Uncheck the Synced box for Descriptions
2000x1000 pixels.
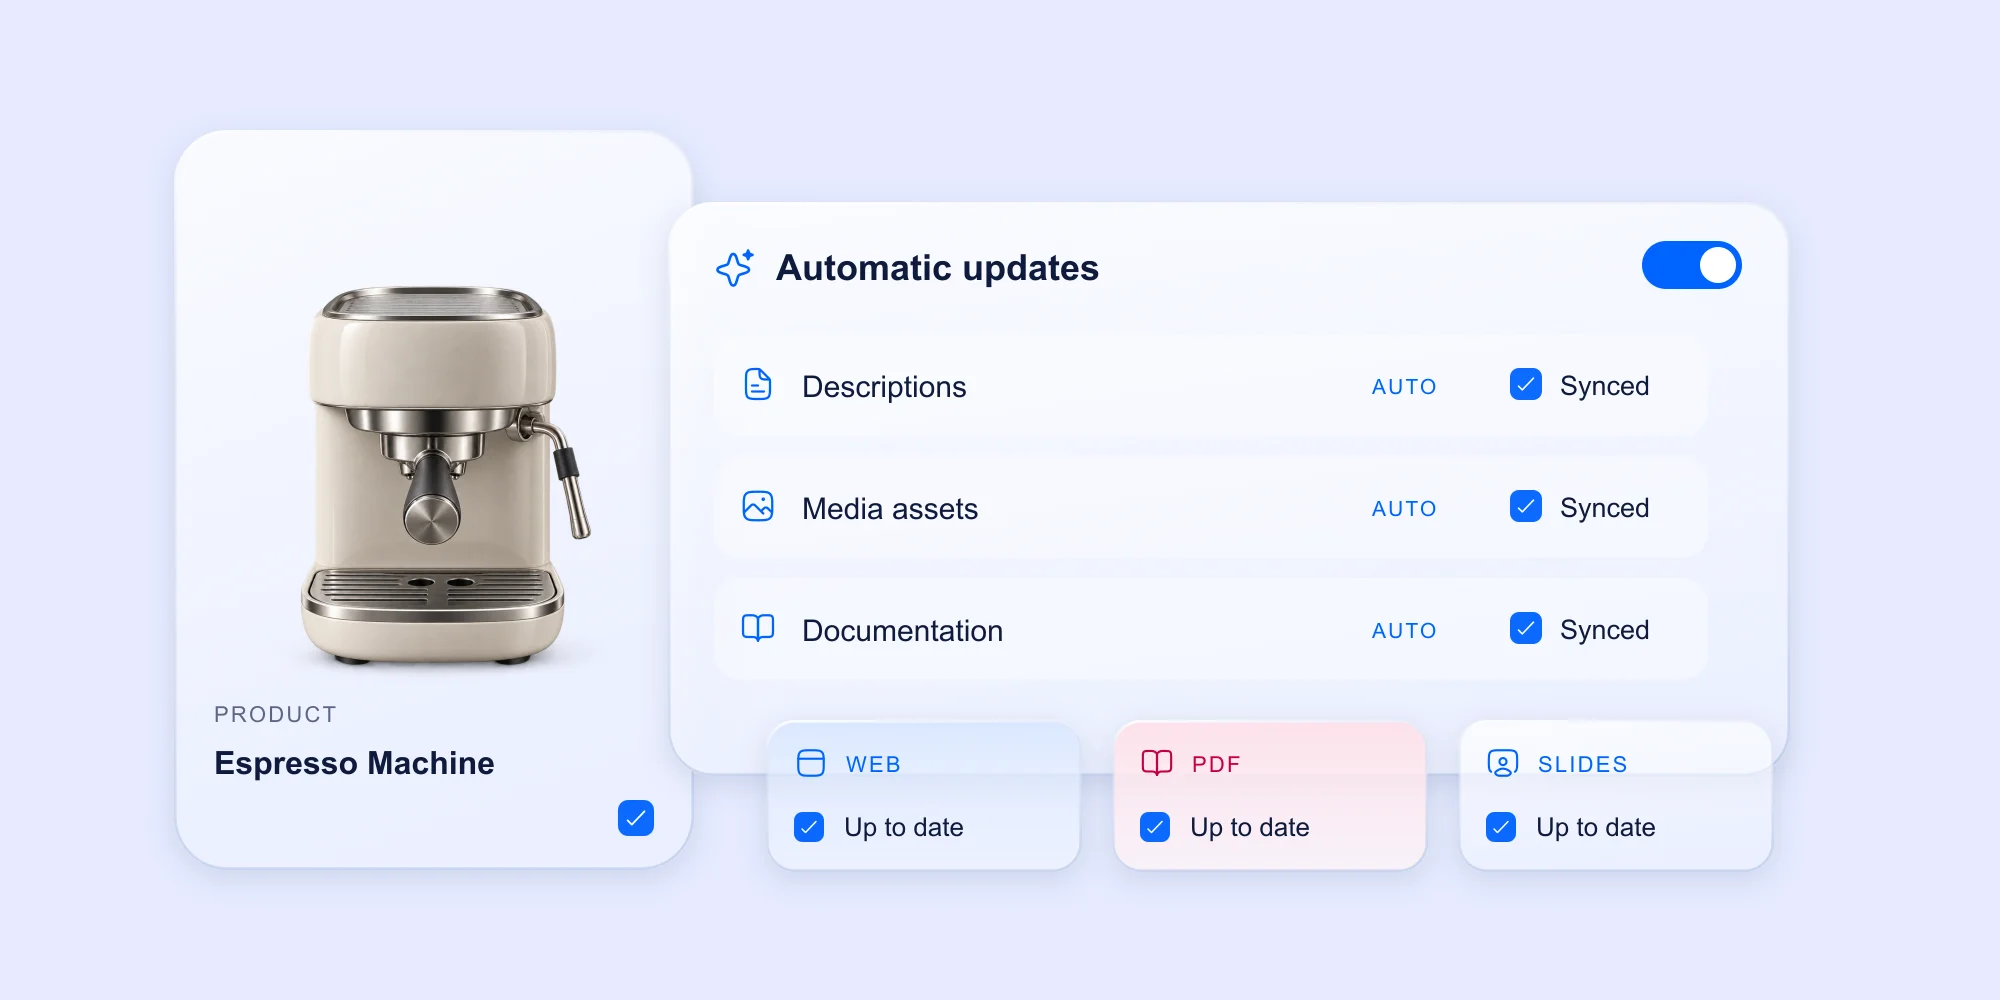[x=1526, y=384]
